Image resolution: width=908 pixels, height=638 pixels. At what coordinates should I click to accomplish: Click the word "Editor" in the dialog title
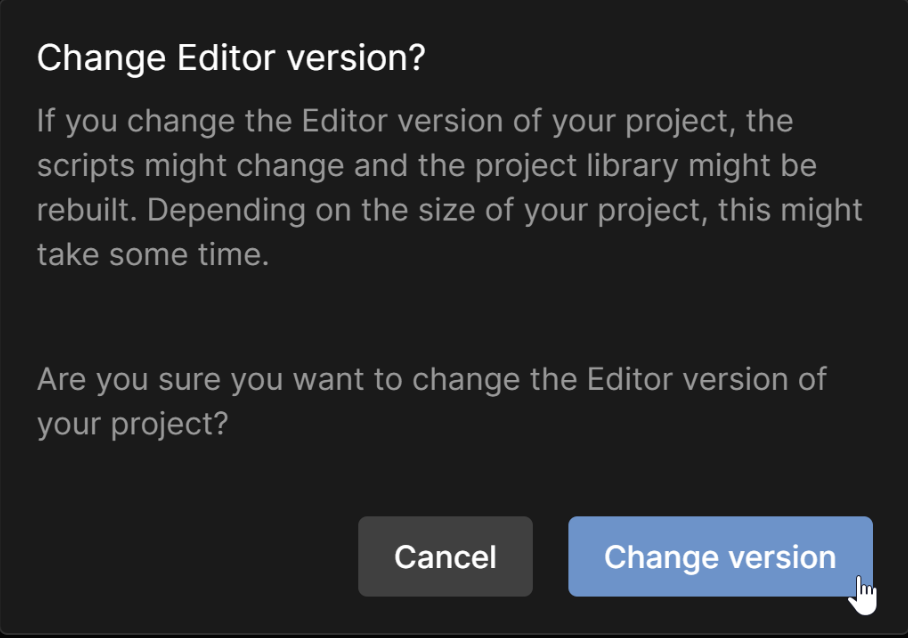pos(227,58)
